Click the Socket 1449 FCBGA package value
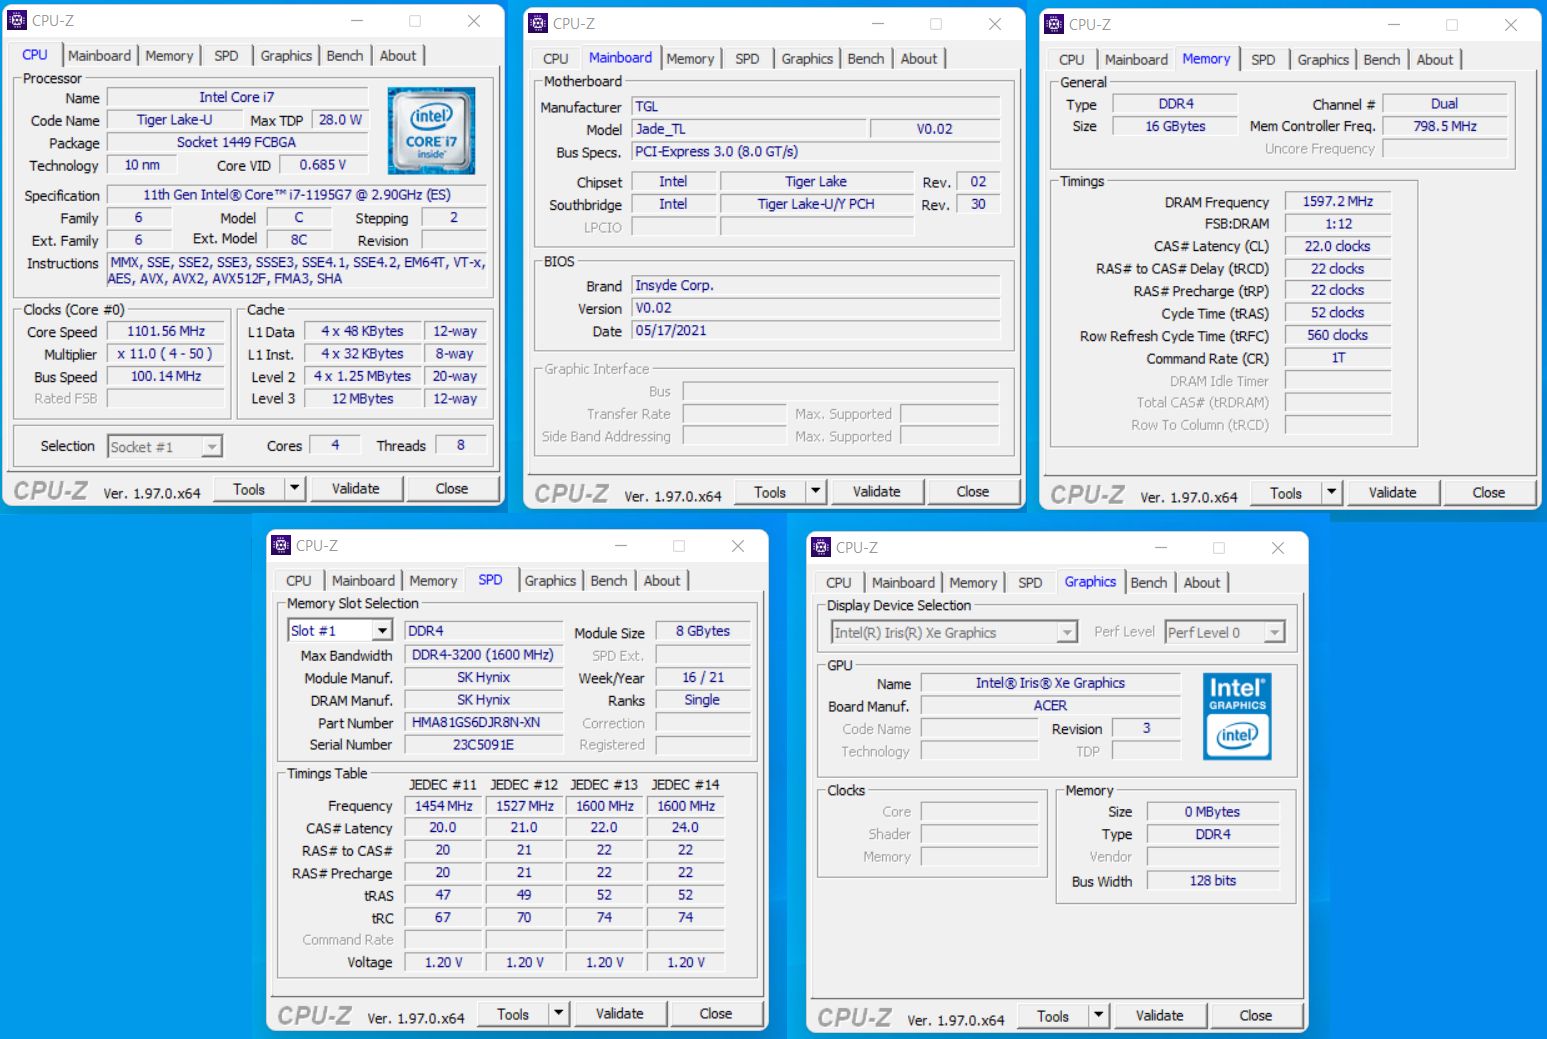 pos(237,142)
